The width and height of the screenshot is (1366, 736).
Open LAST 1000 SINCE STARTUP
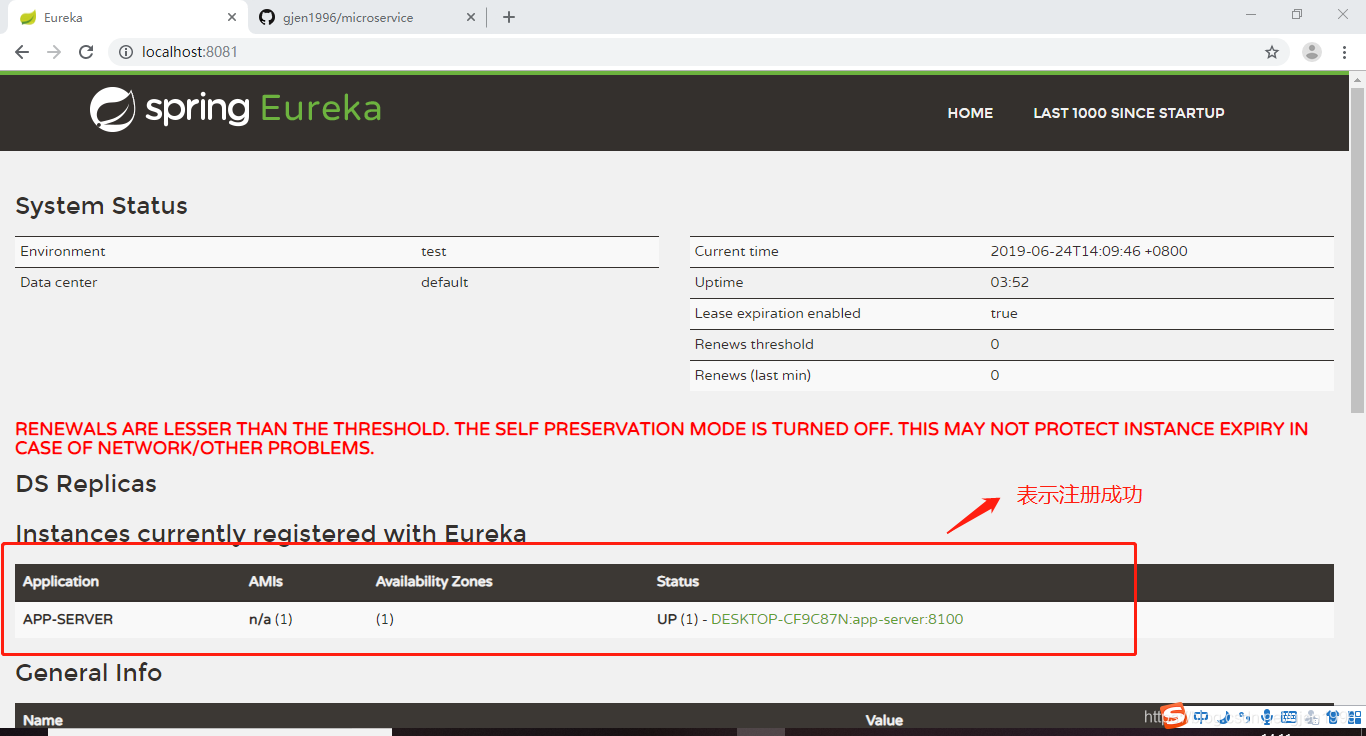1129,113
